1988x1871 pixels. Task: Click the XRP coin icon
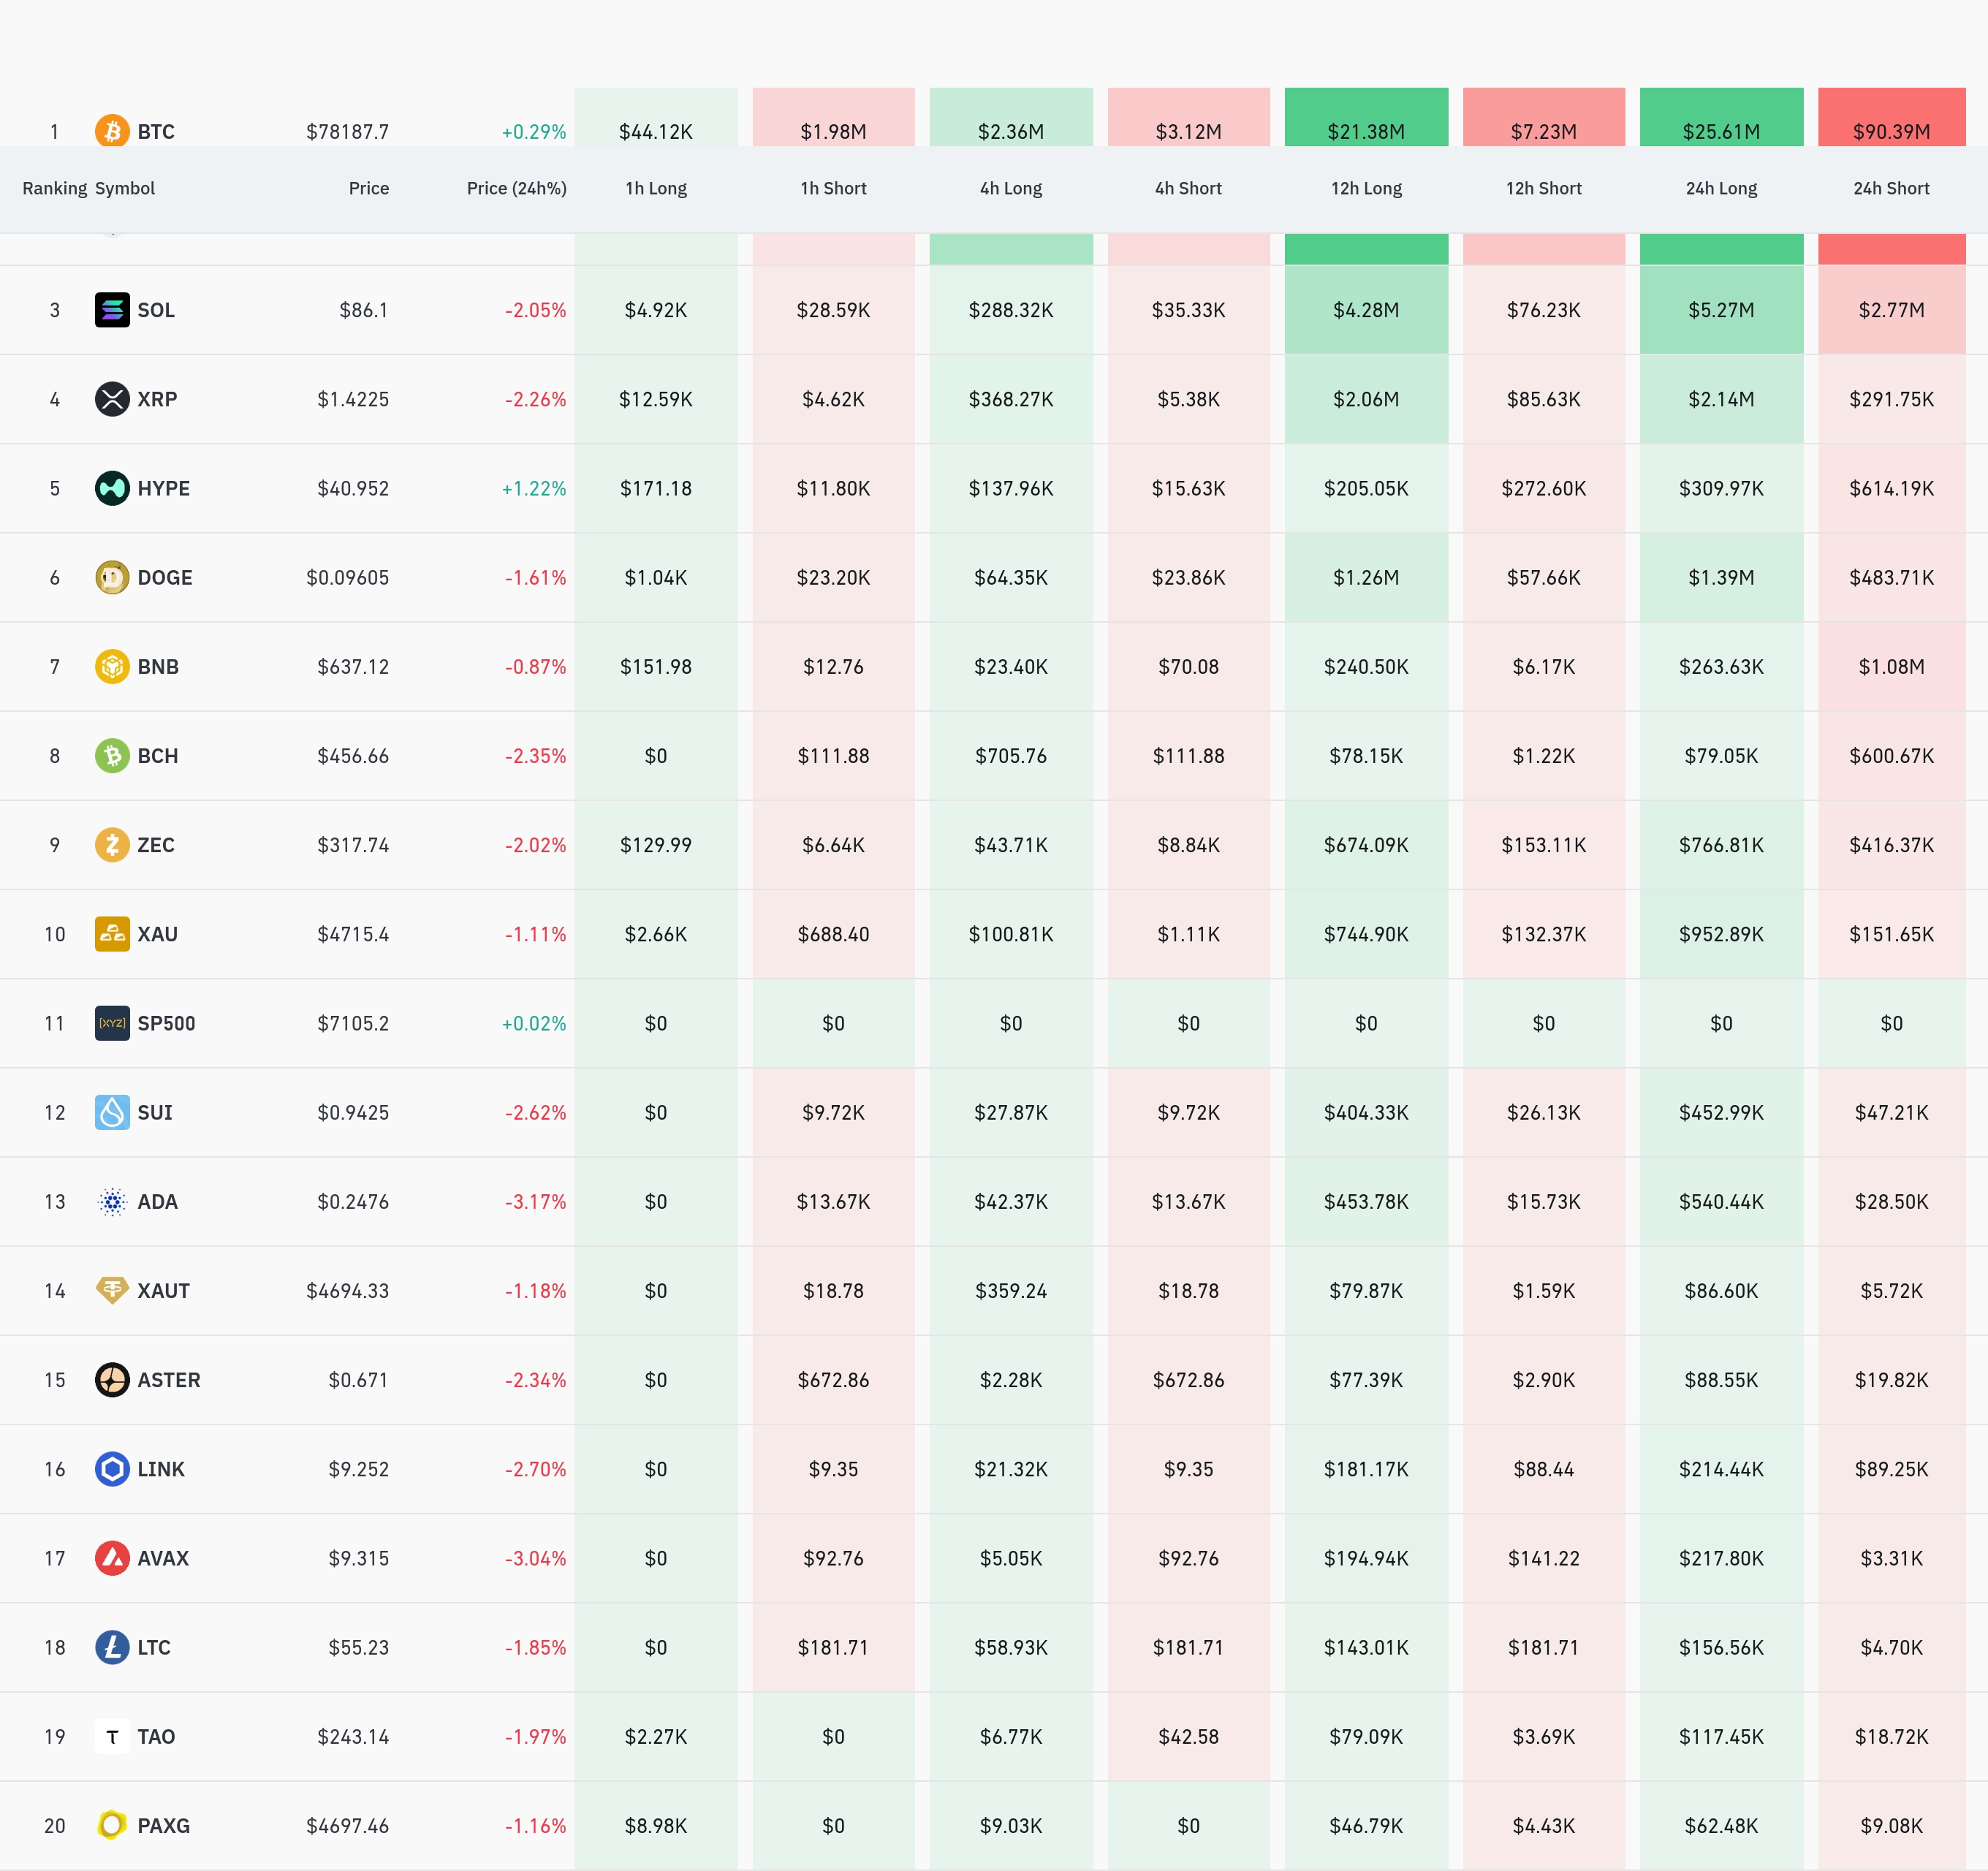point(112,399)
